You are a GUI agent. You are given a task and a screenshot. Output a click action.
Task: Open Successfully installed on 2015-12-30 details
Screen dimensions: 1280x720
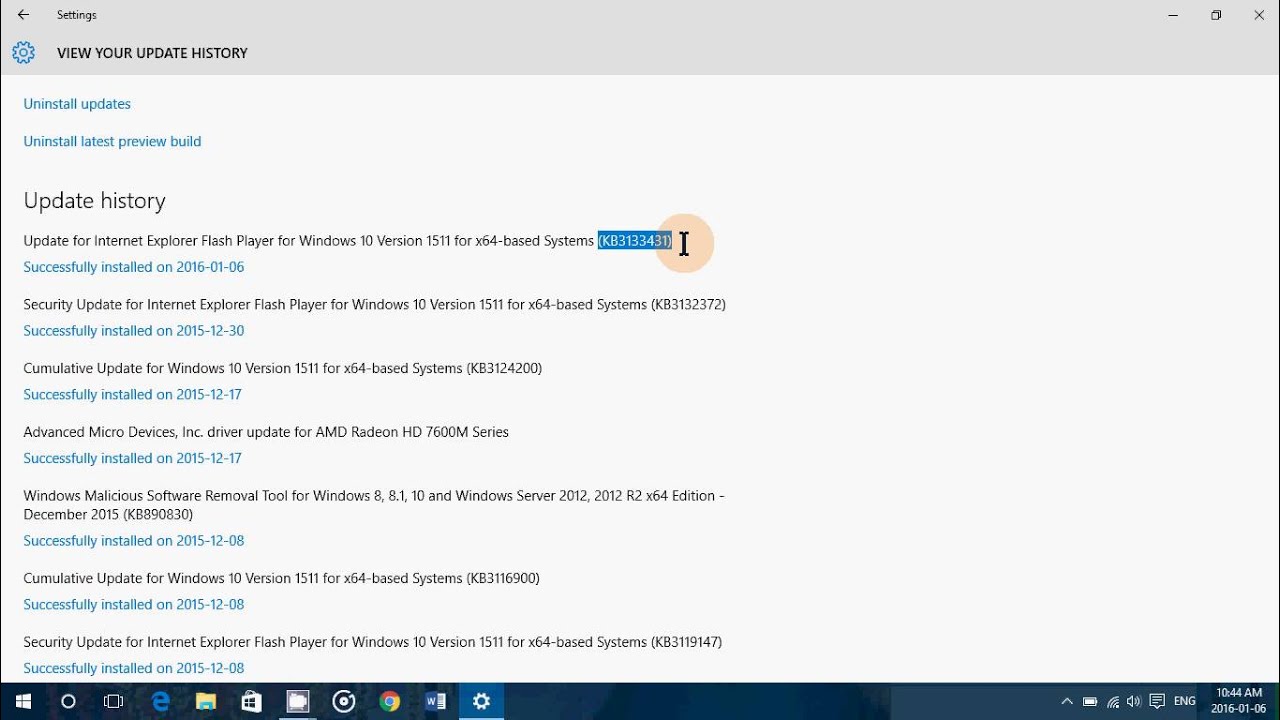[x=134, y=331]
